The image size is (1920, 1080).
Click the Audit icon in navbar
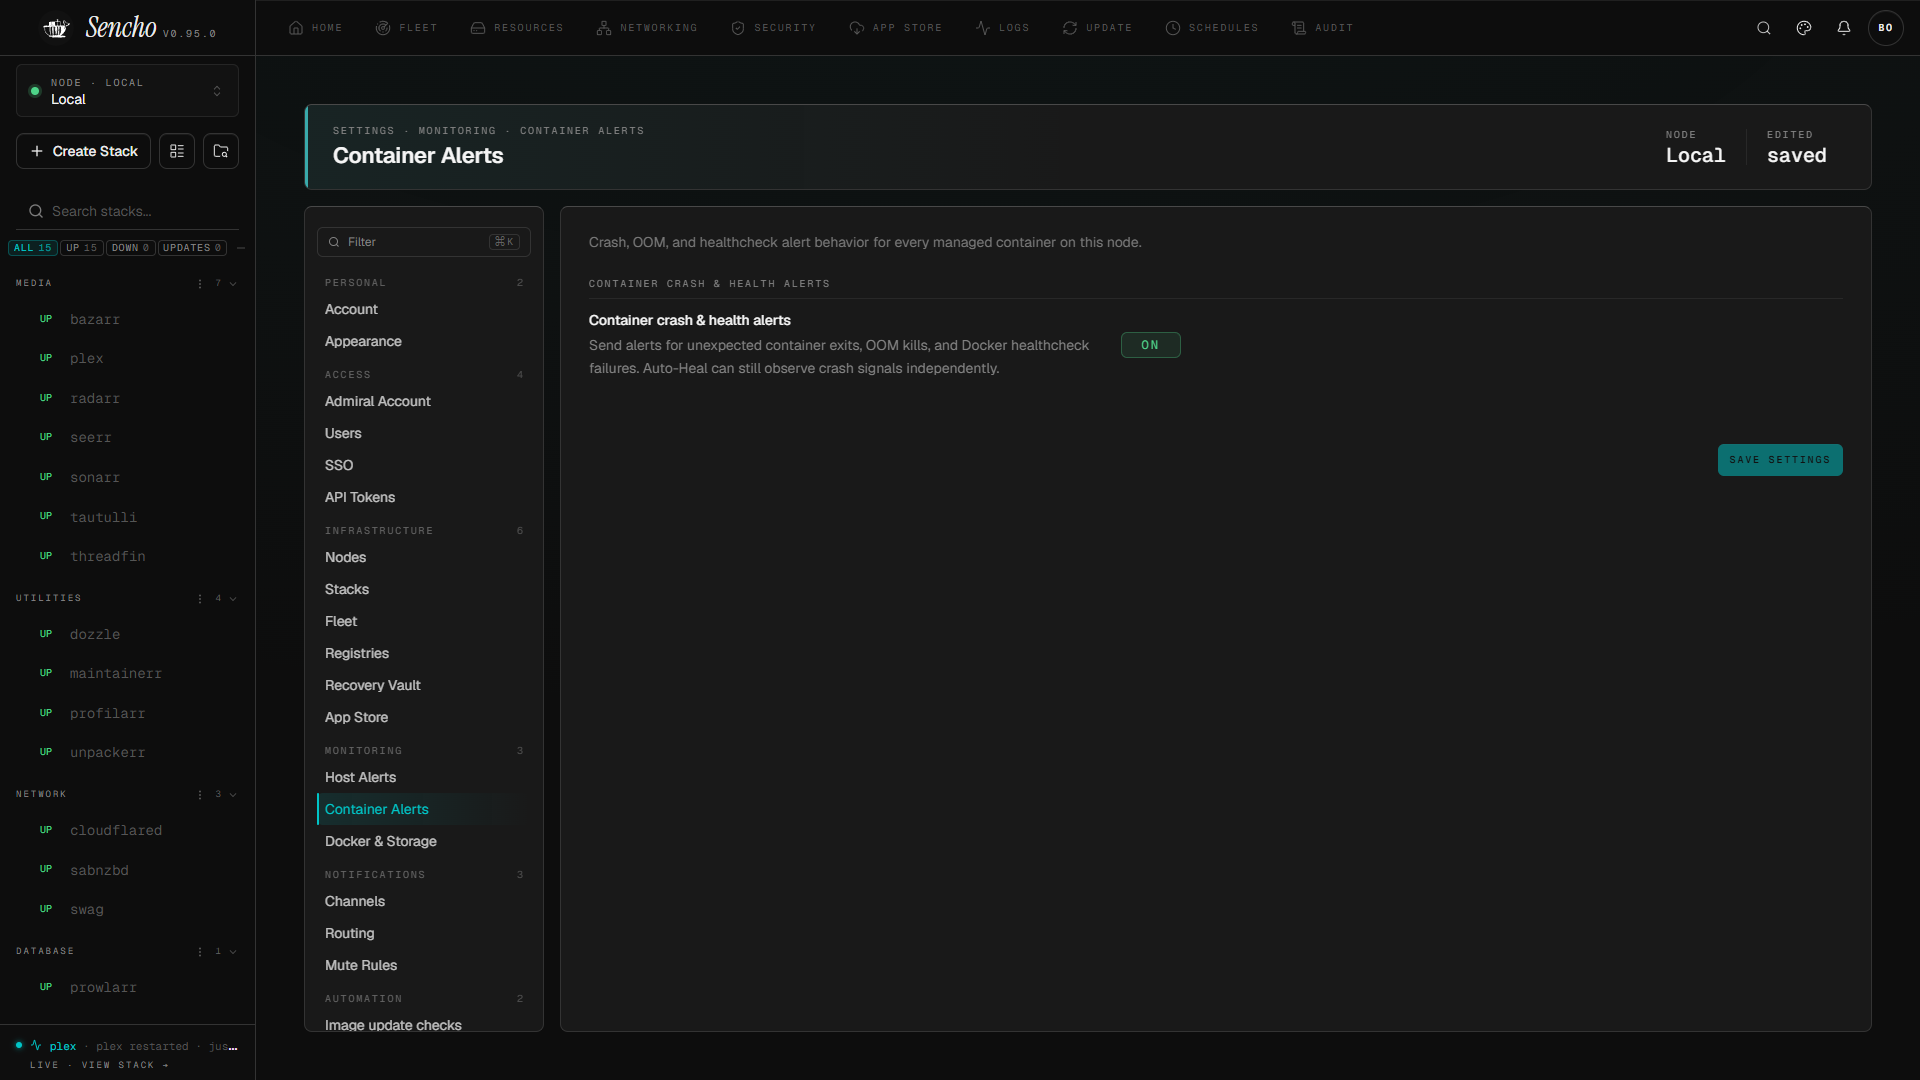coord(1299,28)
